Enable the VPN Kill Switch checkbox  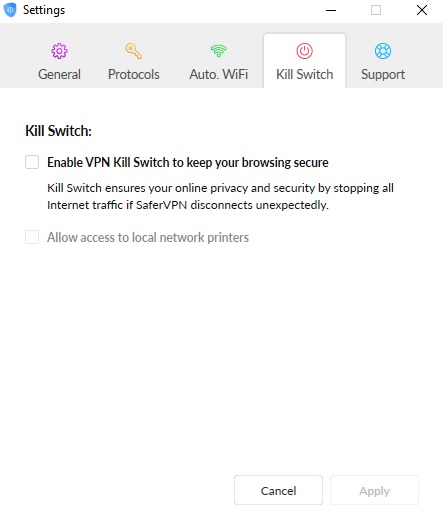[32, 162]
